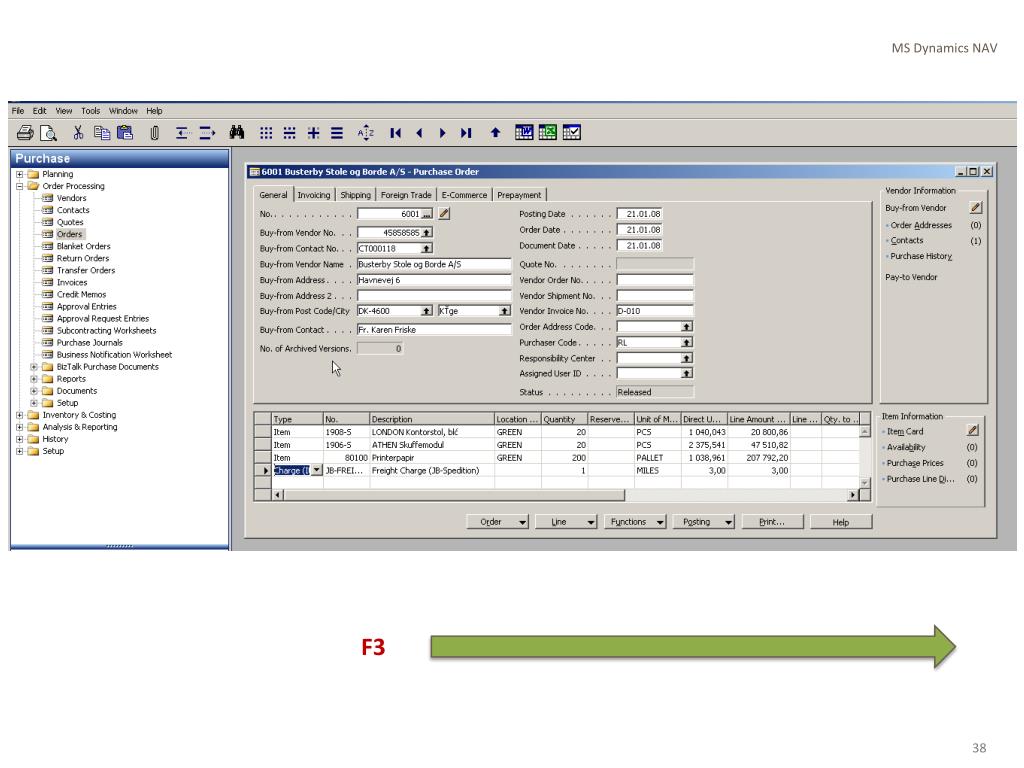Viewport: 1024px width, 768px height.
Task: Switch to the E-Commerce tab
Action: tap(464, 195)
